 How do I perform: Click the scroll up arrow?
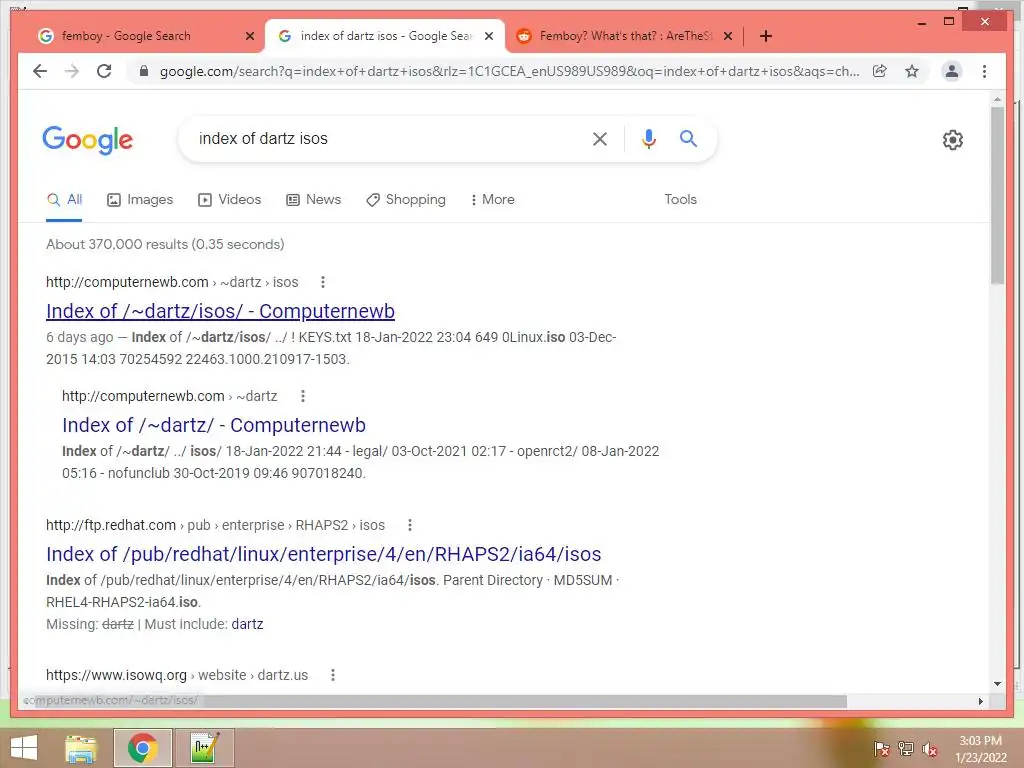click(997, 99)
